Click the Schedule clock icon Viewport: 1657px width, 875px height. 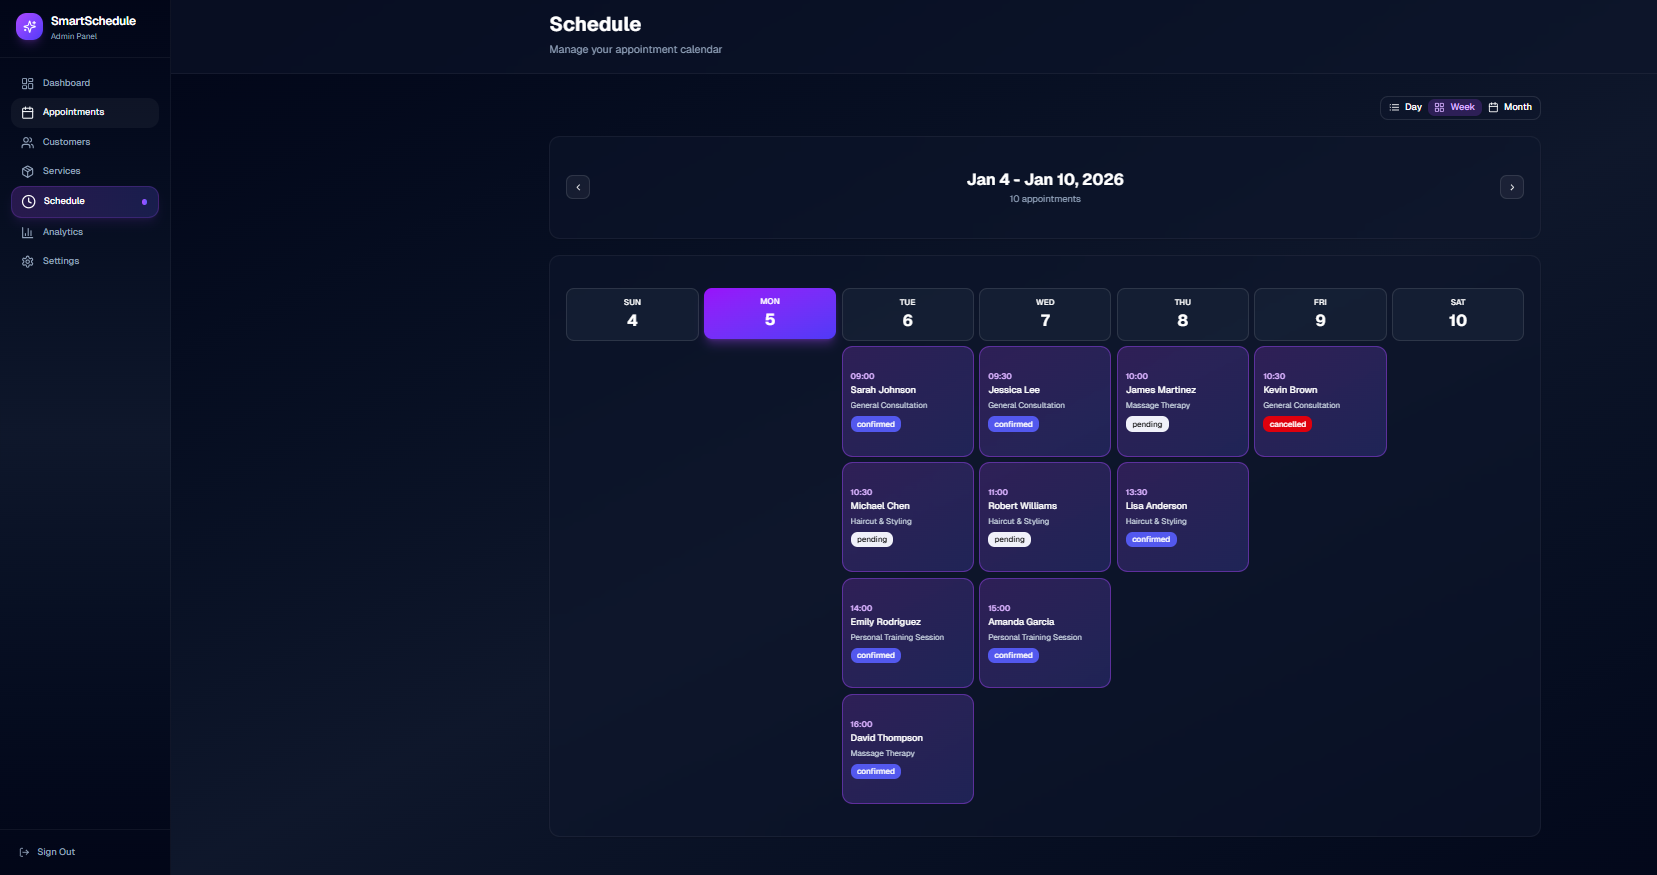click(x=29, y=201)
